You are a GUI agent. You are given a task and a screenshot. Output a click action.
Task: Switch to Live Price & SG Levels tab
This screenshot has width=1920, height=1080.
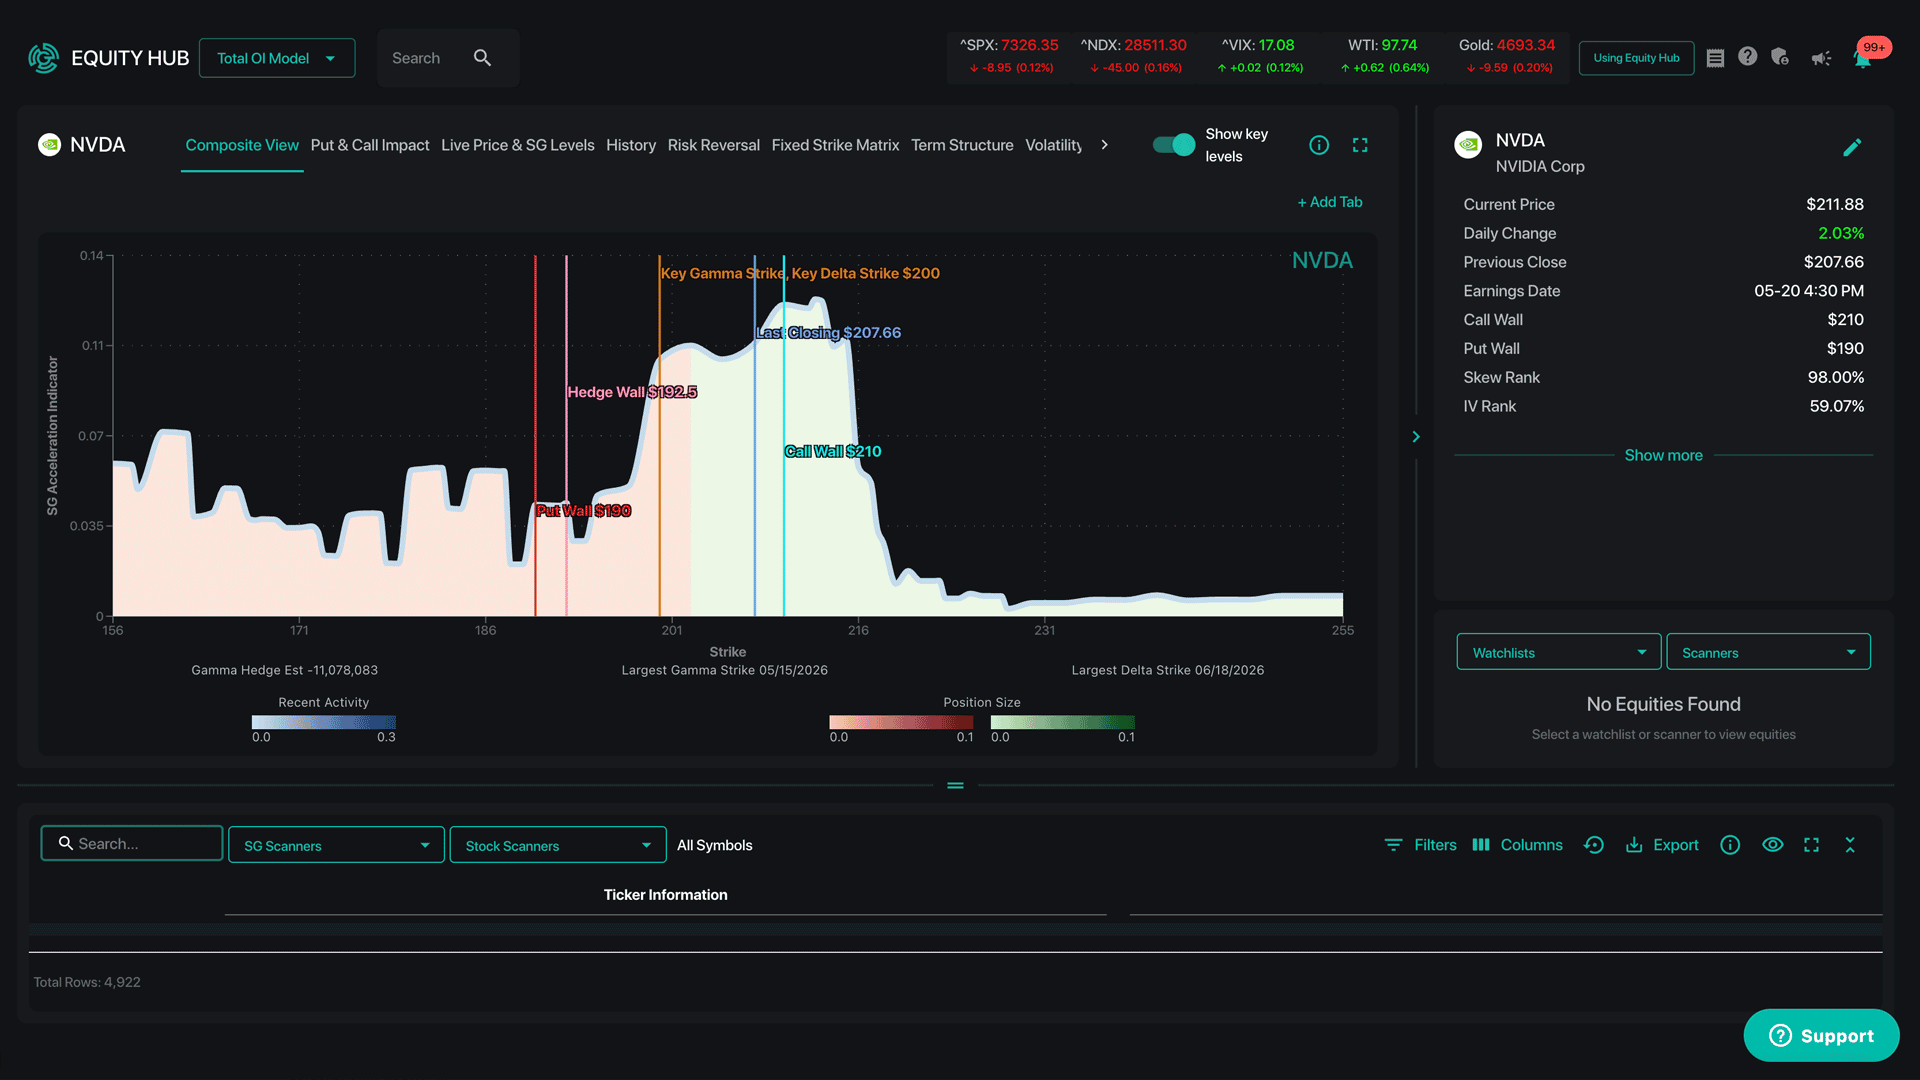518,145
